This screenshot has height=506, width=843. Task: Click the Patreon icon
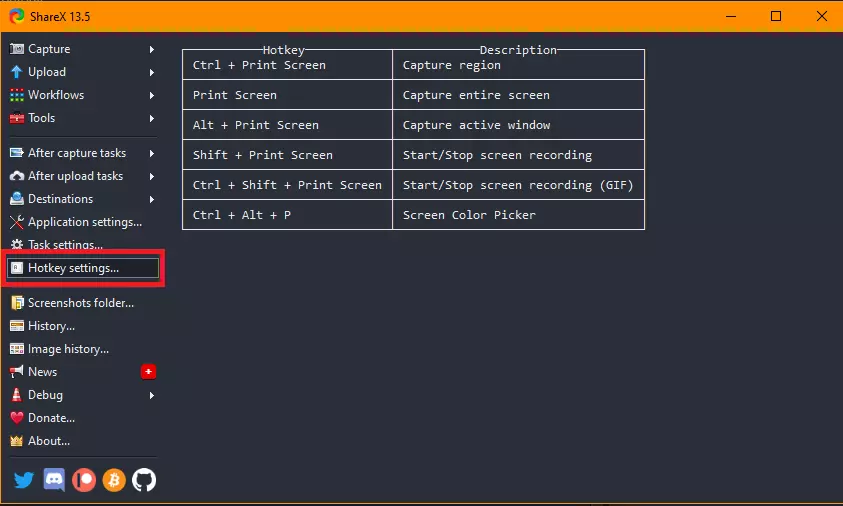84,480
